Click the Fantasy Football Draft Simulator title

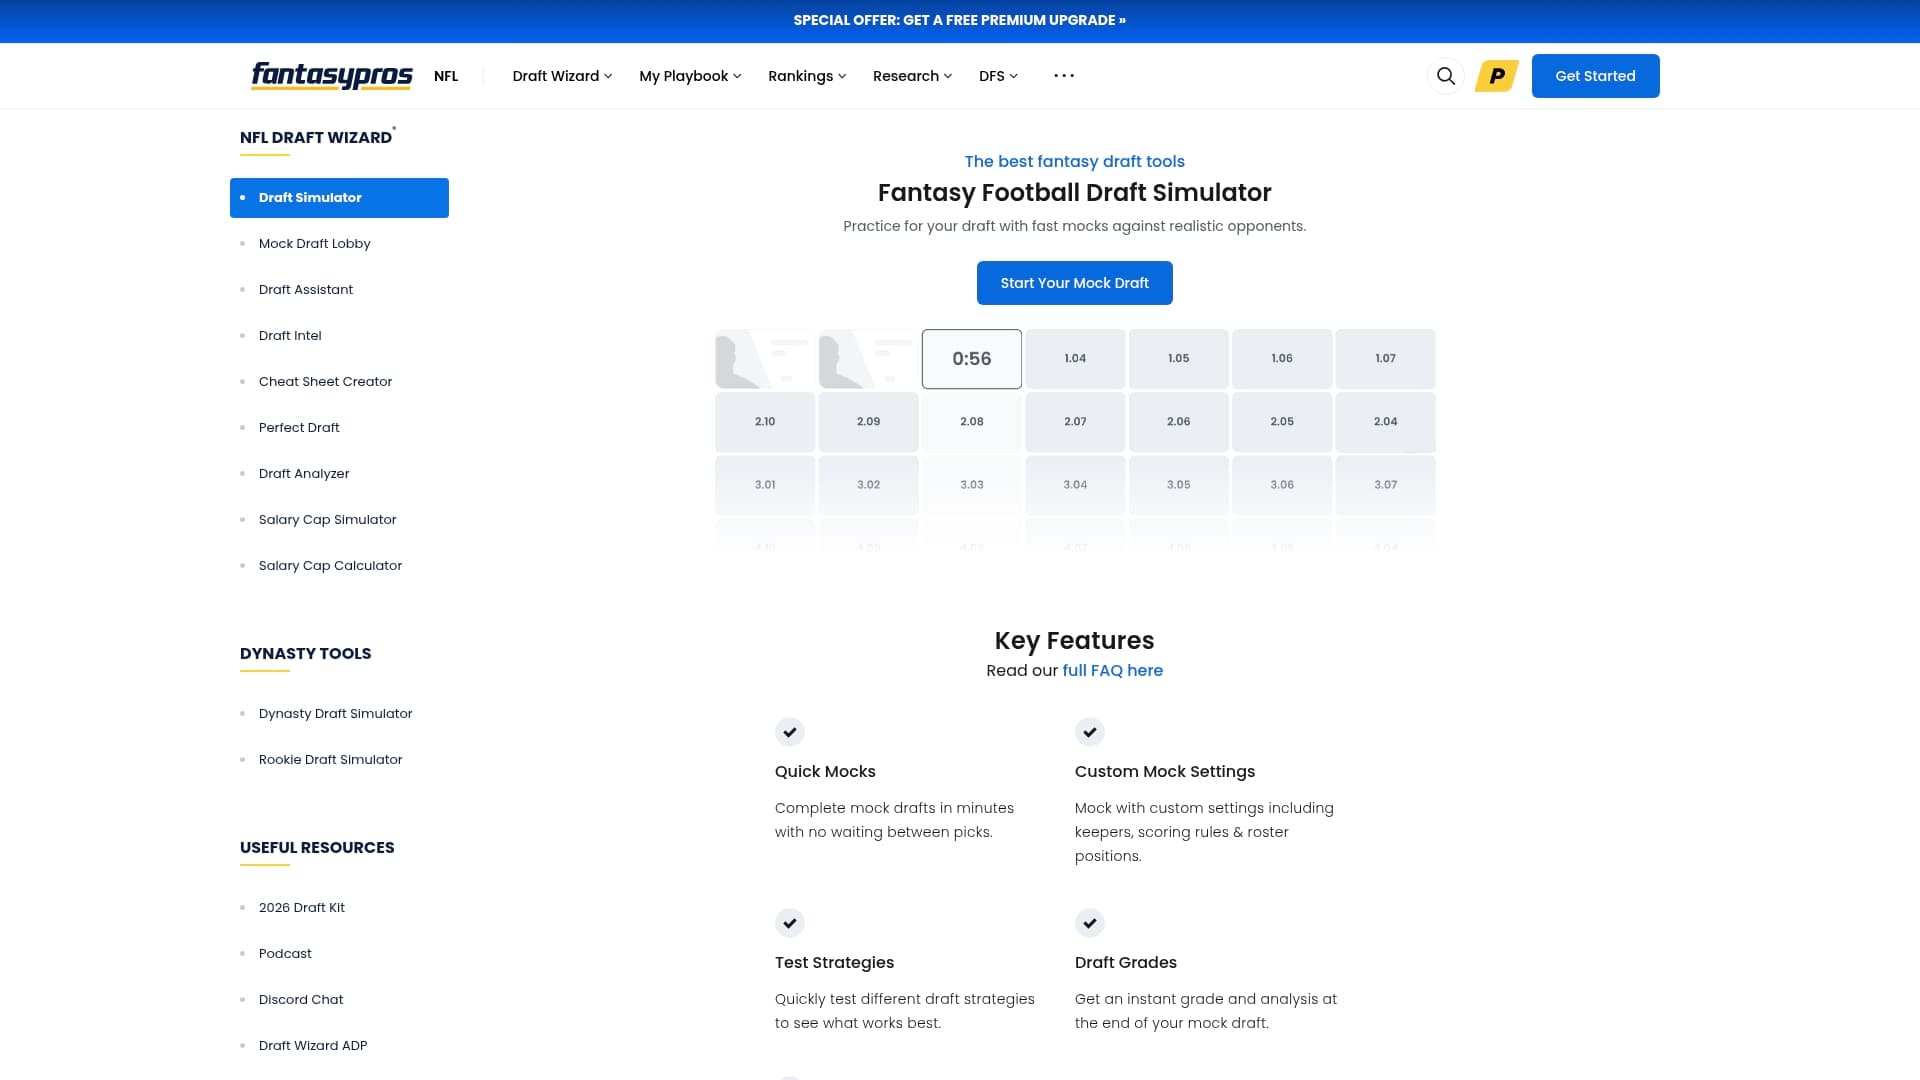click(x=1074, y=193)
